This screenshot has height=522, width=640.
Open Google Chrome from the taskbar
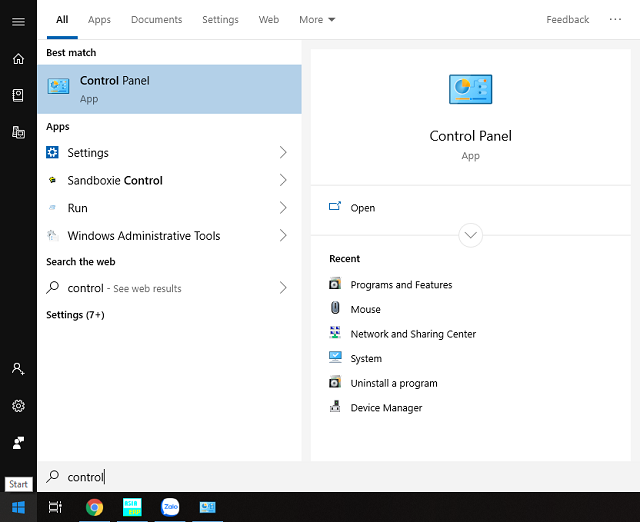click(94, 507)
